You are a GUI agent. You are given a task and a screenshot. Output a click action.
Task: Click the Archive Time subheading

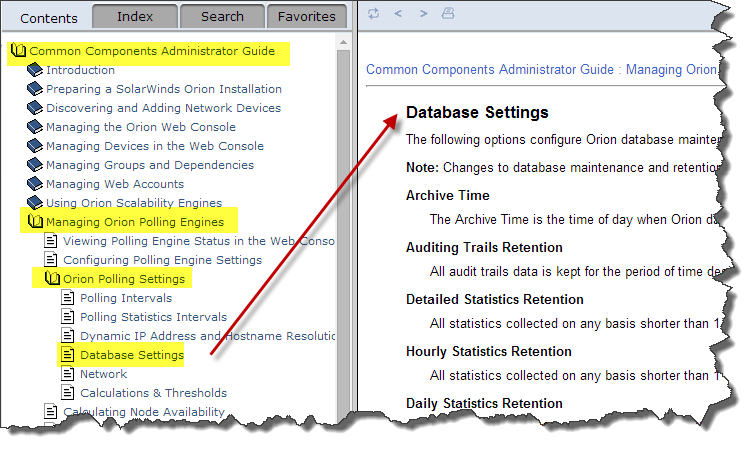(x=448, y=195)
